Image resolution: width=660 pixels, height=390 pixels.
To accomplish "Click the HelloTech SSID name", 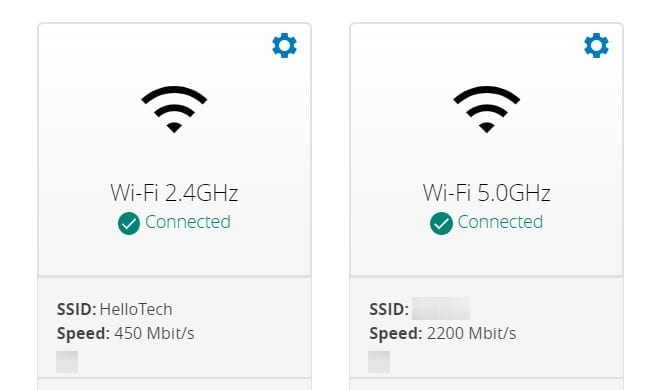I will 136,309.
